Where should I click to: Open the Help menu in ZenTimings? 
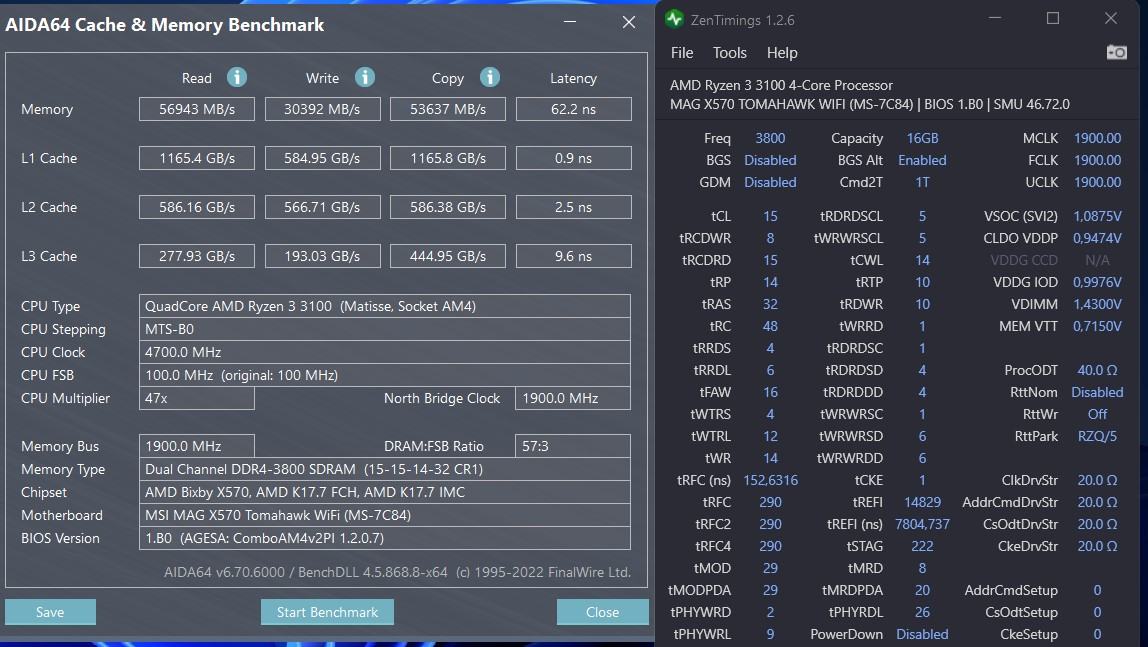[782, 53]
